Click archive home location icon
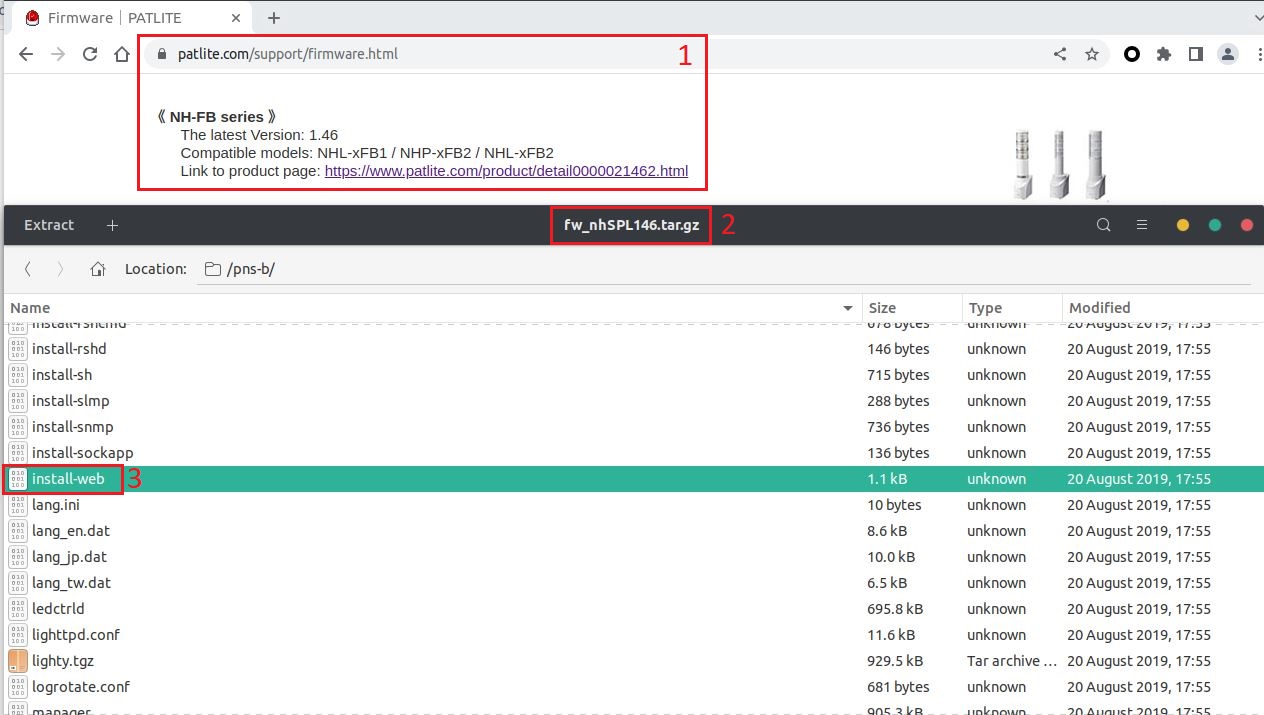The height and width of the screenshot is (715, 1264). click(98, 269)
